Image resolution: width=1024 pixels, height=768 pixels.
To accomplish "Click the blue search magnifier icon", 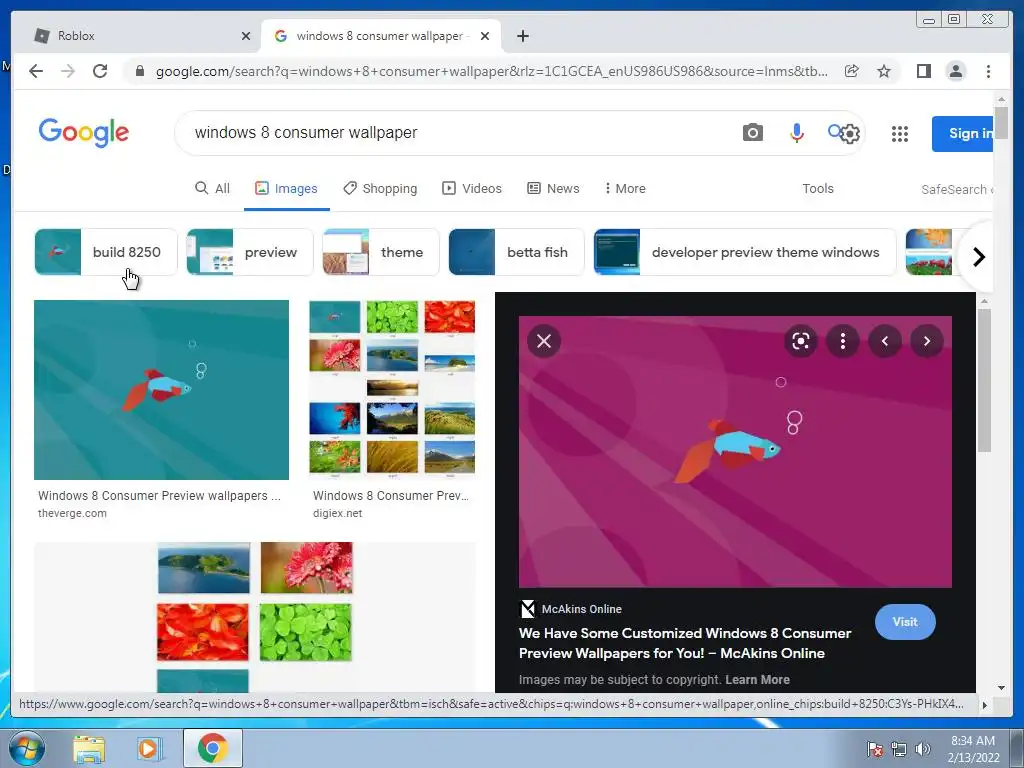I will (x=835, y=131).
